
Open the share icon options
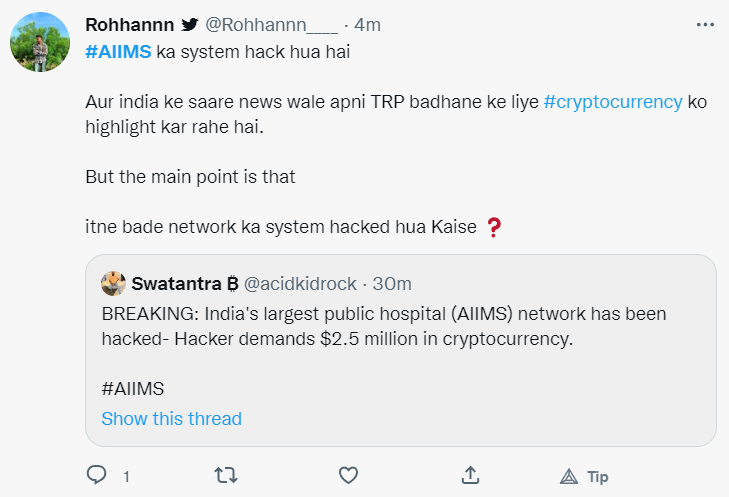coord(471,475)
